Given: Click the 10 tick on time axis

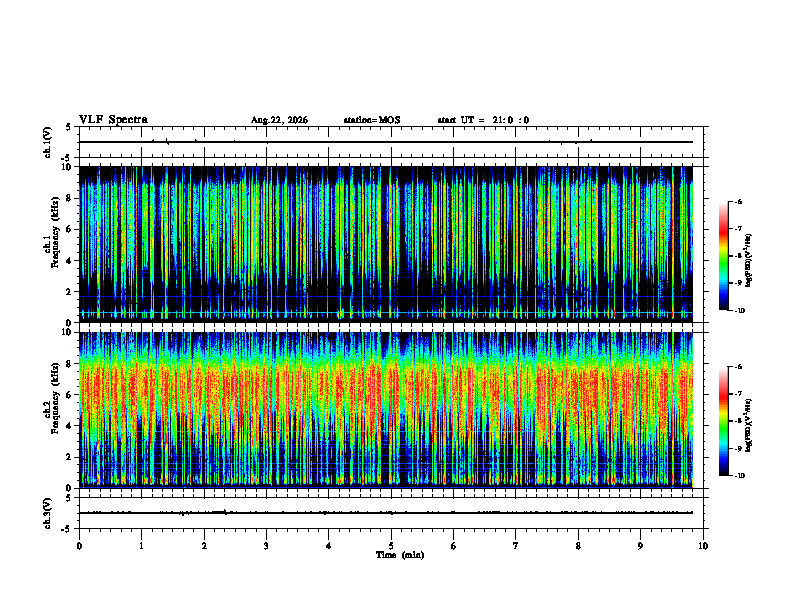Looking at the screenshot, I should [703, 546].
